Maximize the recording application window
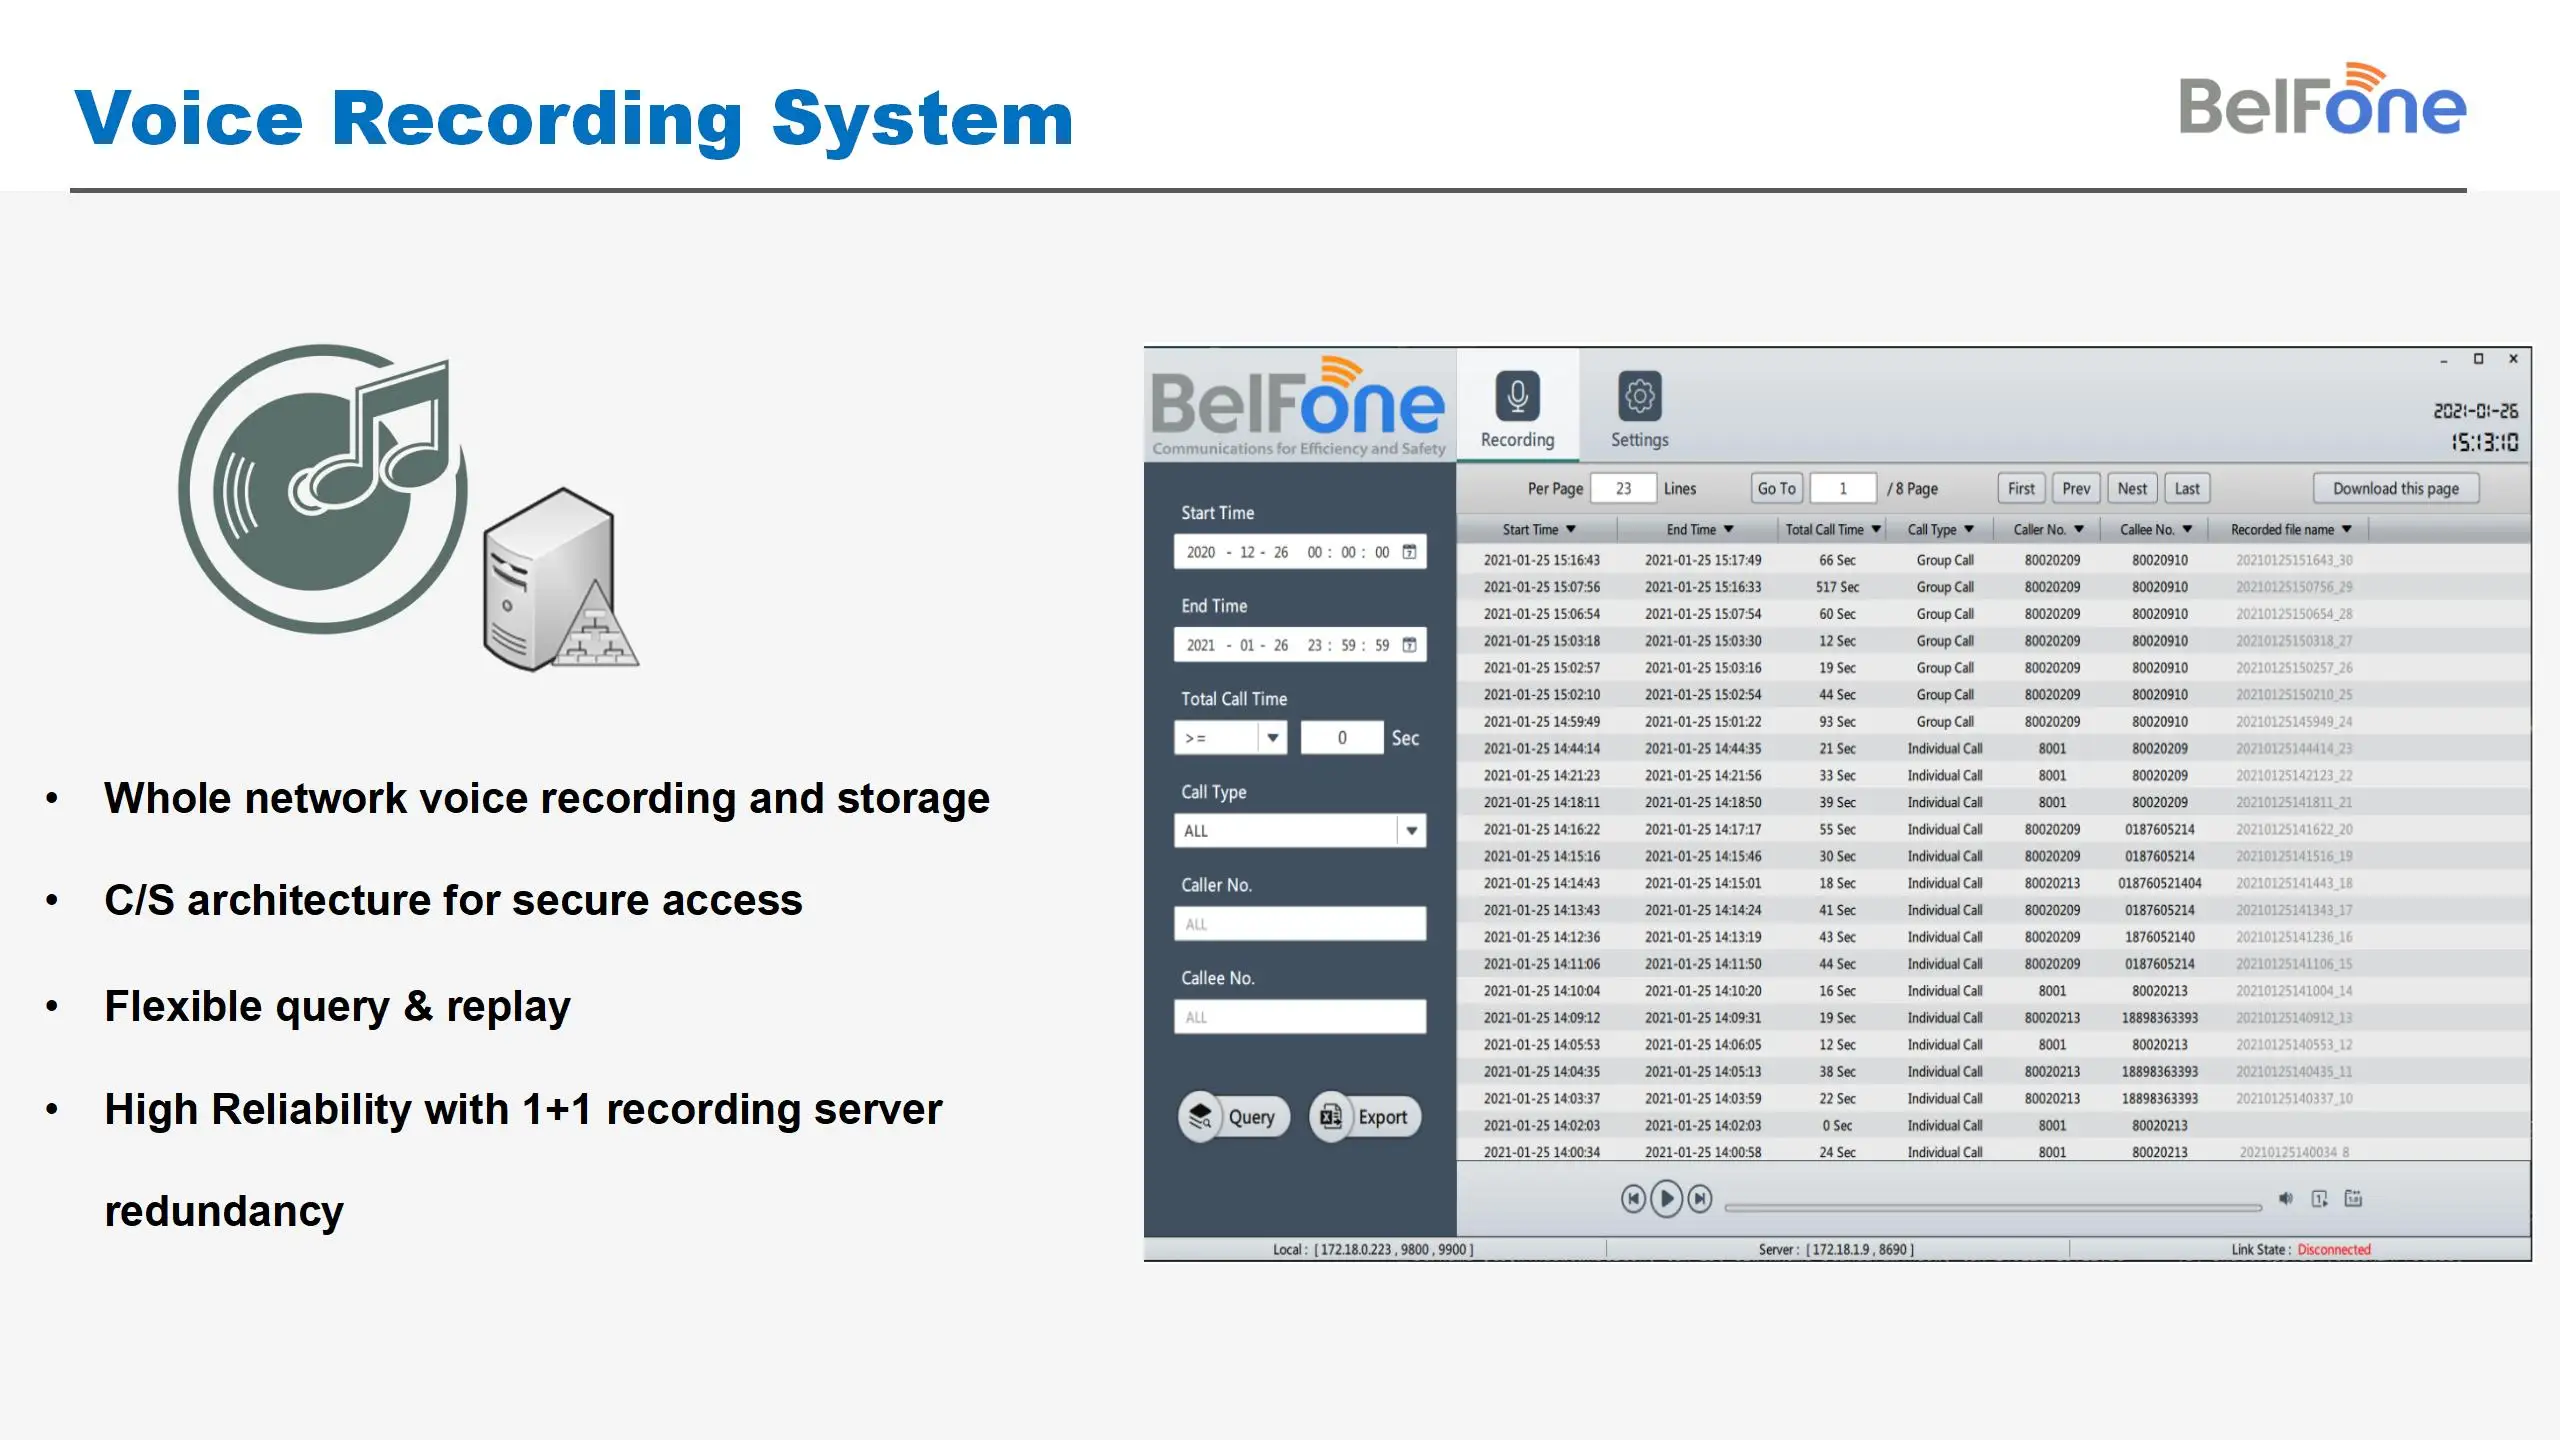This screenshot has height=1440, width=2560. [2478, 359]
